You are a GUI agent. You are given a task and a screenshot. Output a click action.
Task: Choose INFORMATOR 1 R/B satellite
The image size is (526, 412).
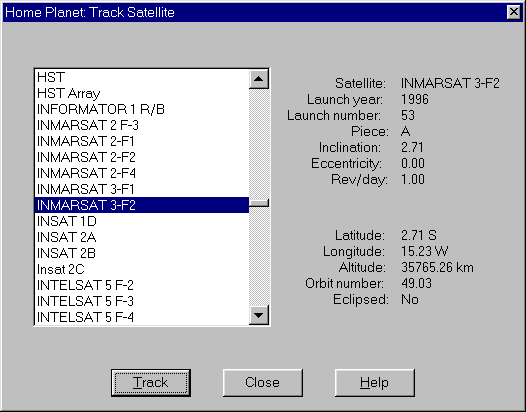[142, 109]
